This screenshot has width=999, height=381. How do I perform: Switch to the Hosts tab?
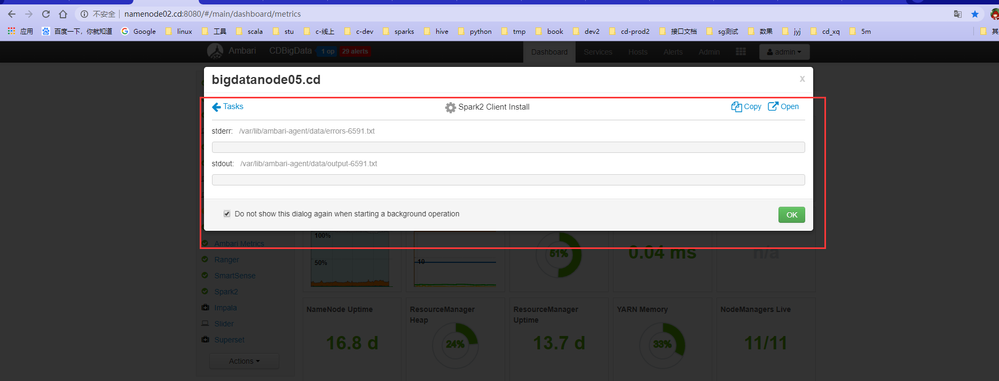coord(638,52)
